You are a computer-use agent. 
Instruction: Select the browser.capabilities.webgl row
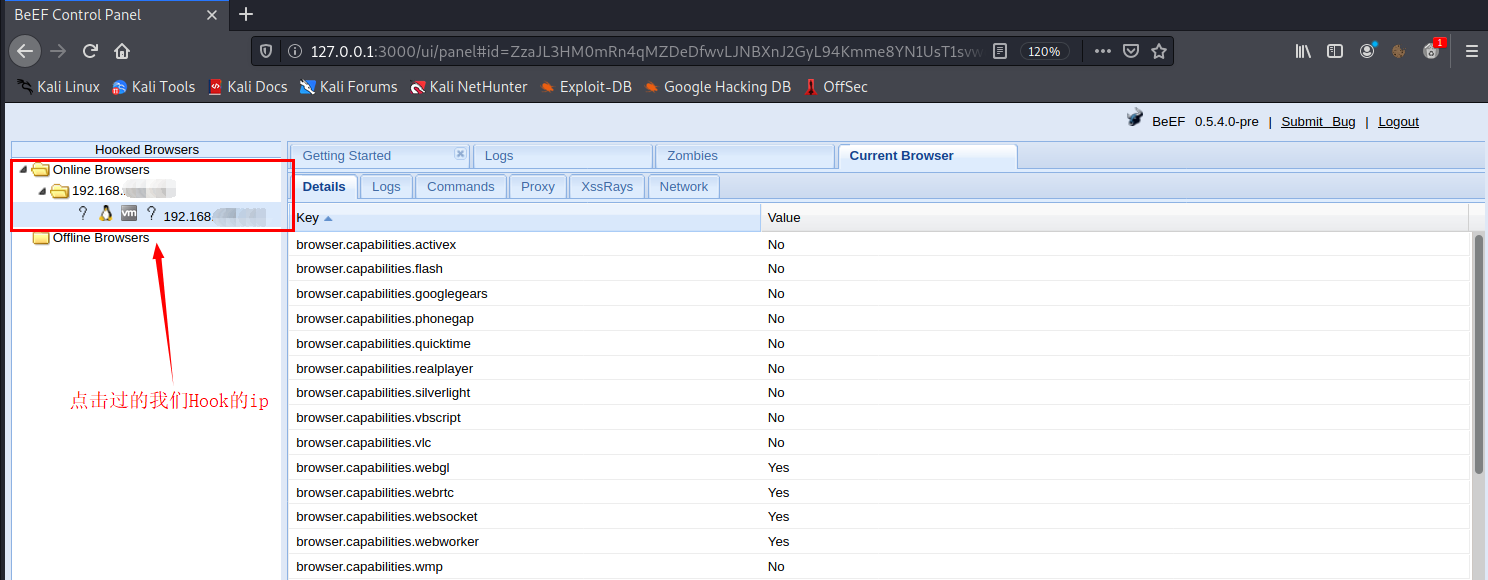[x=880, y=468]
